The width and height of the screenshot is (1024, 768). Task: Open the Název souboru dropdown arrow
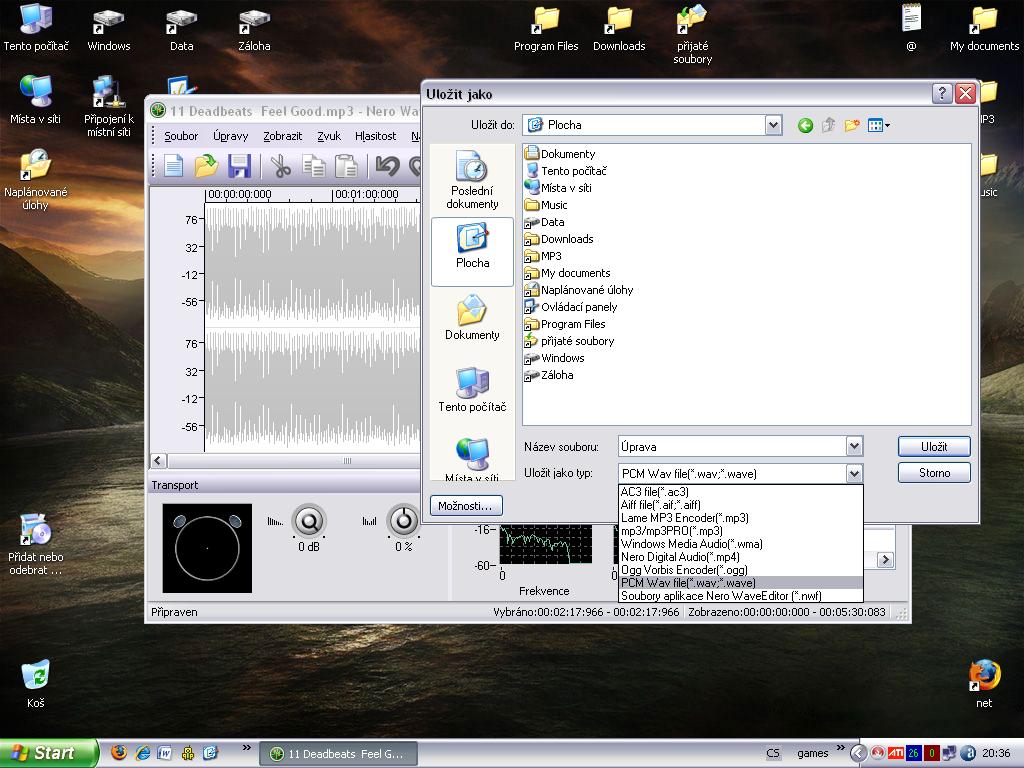pyautogui.click(x=854, y=447)
